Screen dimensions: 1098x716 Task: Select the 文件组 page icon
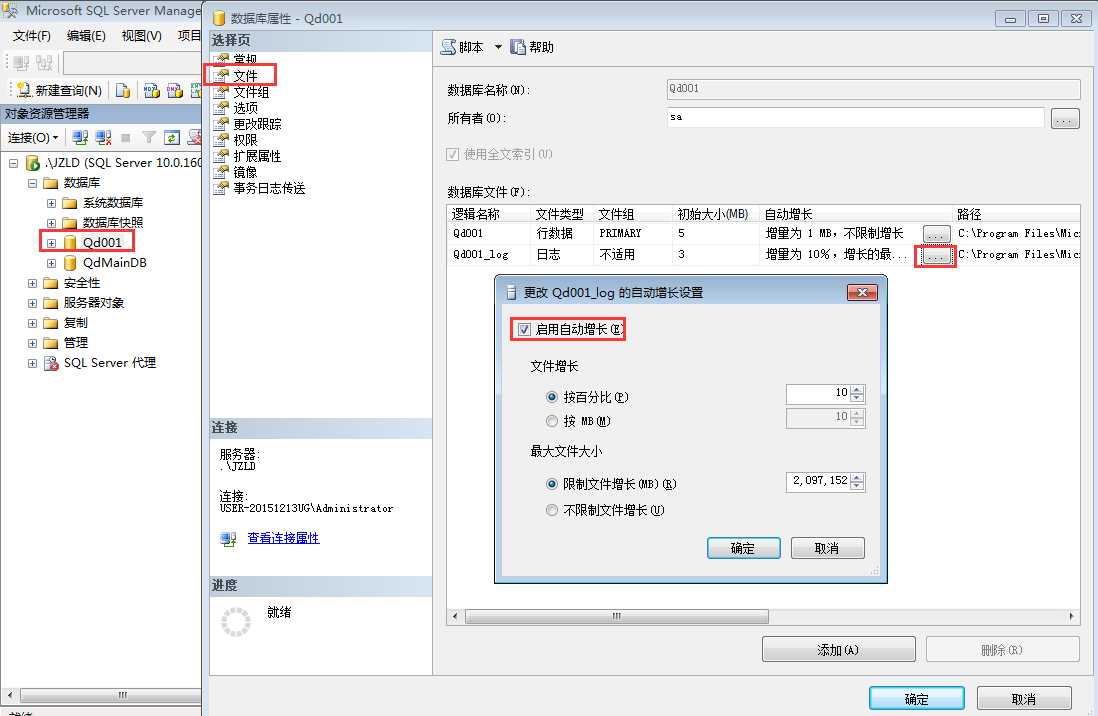[221, 91]
